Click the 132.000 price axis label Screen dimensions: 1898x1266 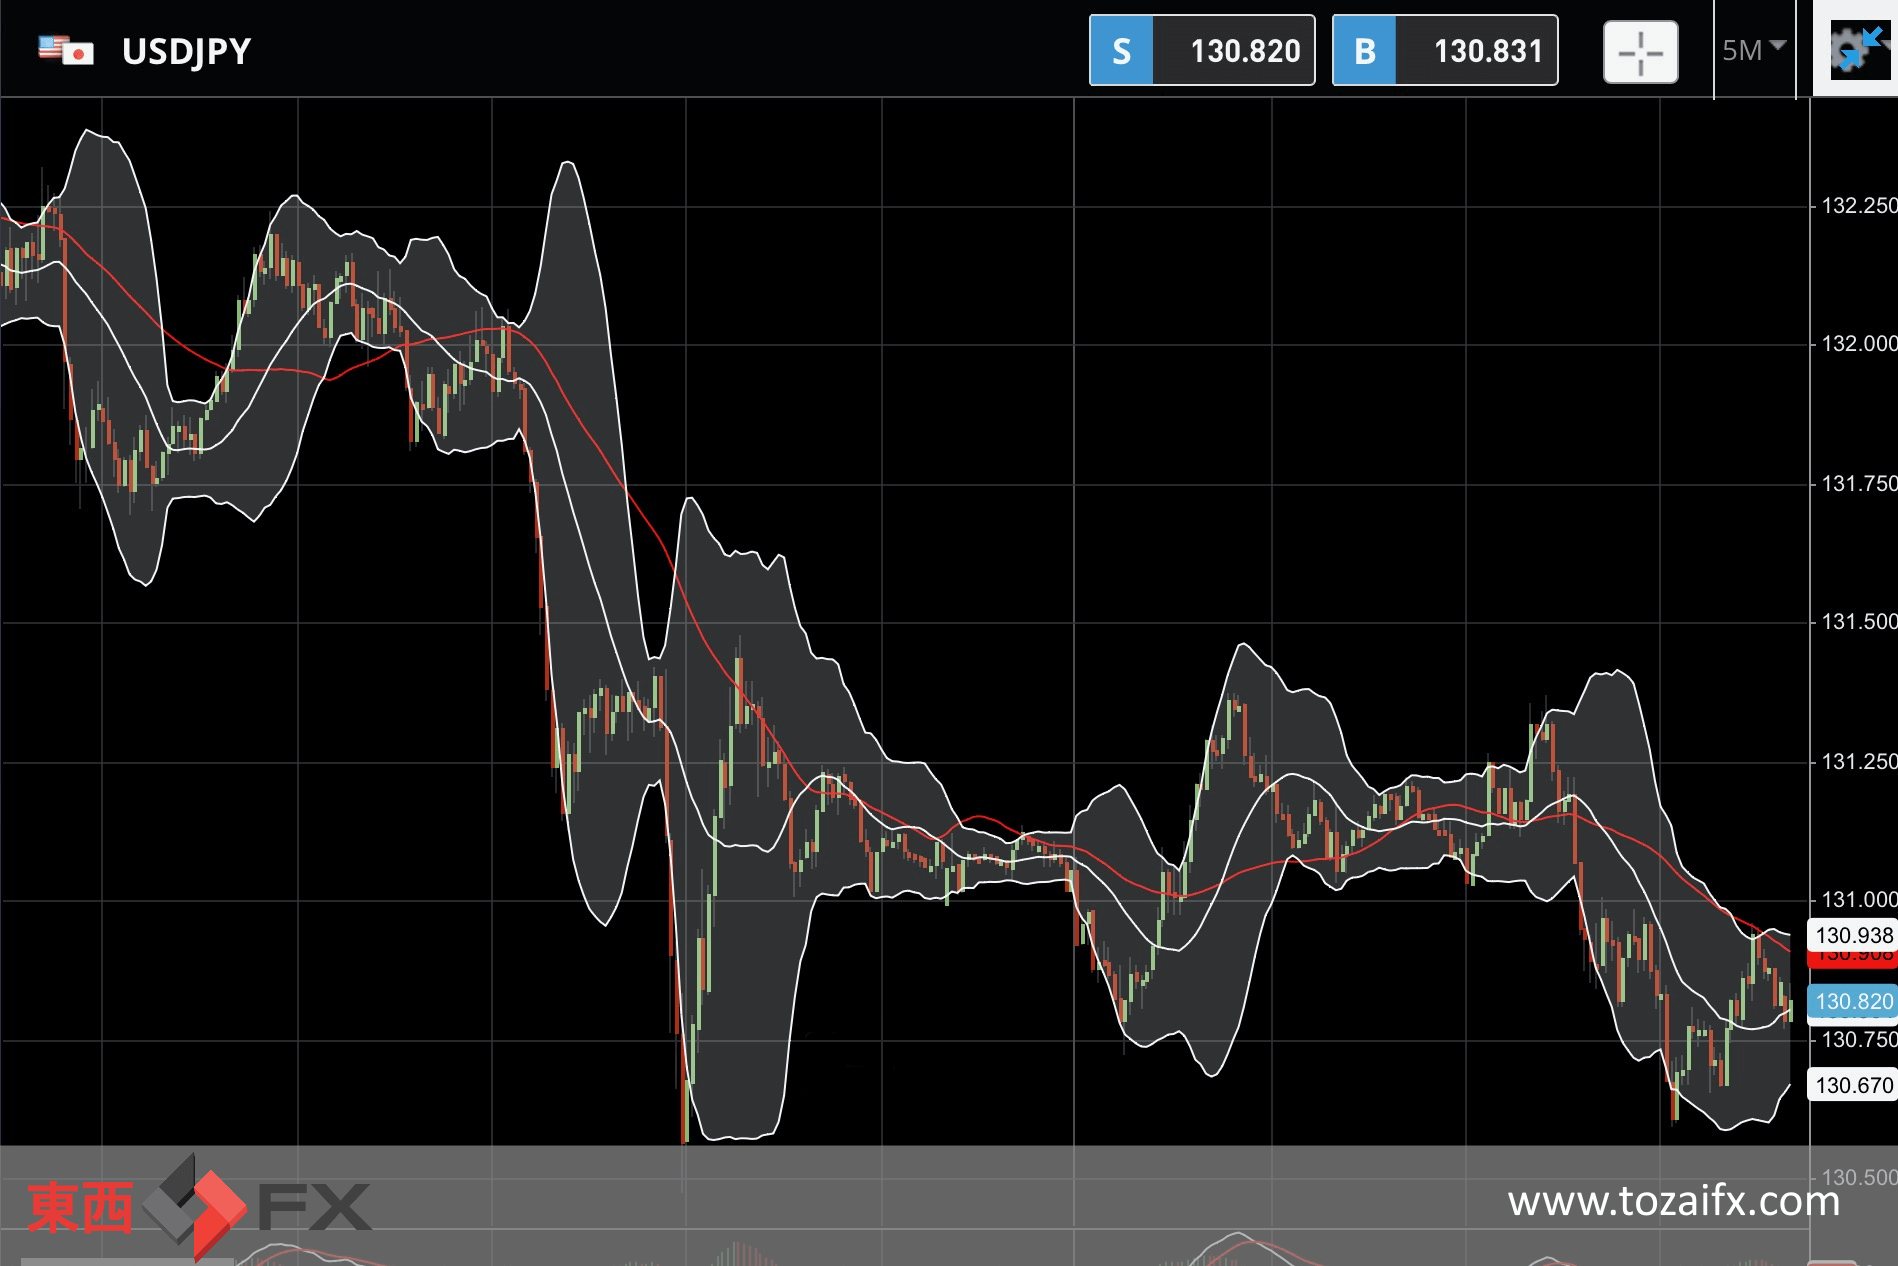[1858, 344]
